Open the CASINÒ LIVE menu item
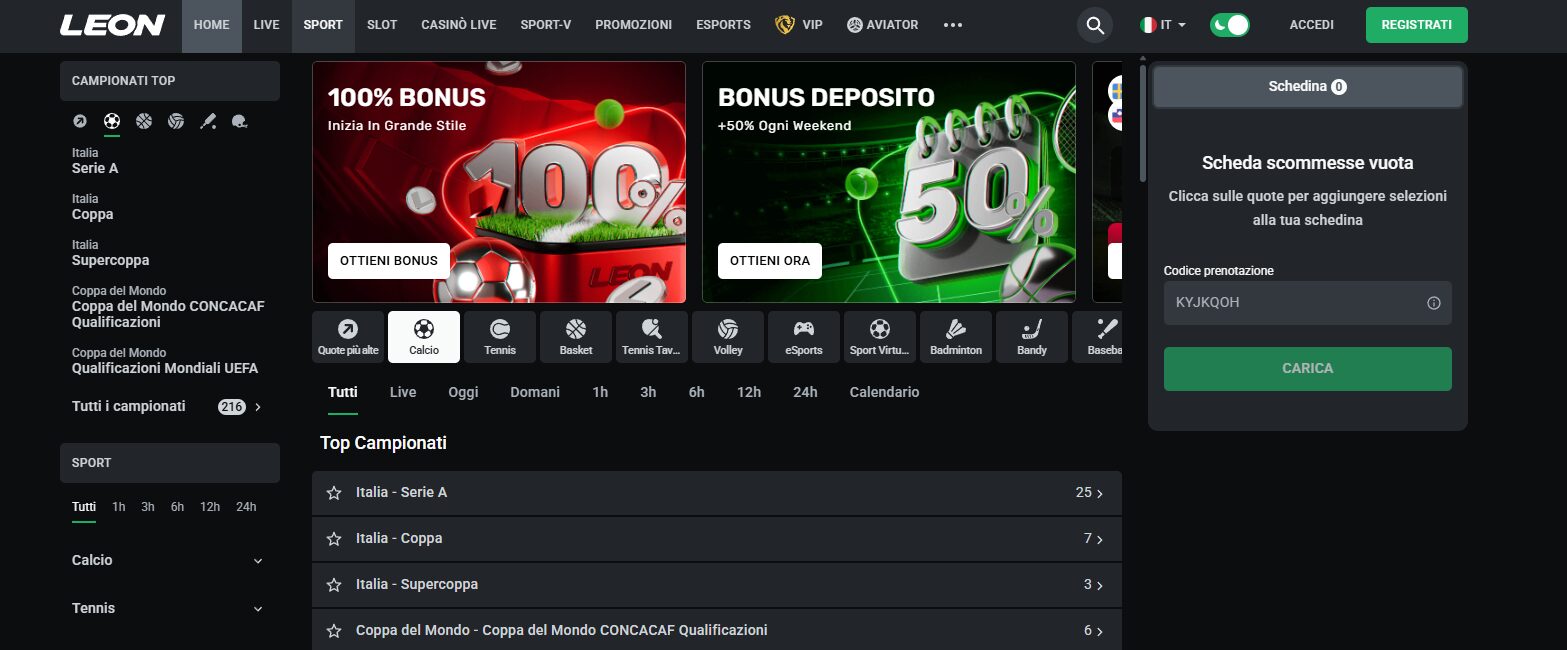Viewport: 1567px width, 650px height. [459, 25]
